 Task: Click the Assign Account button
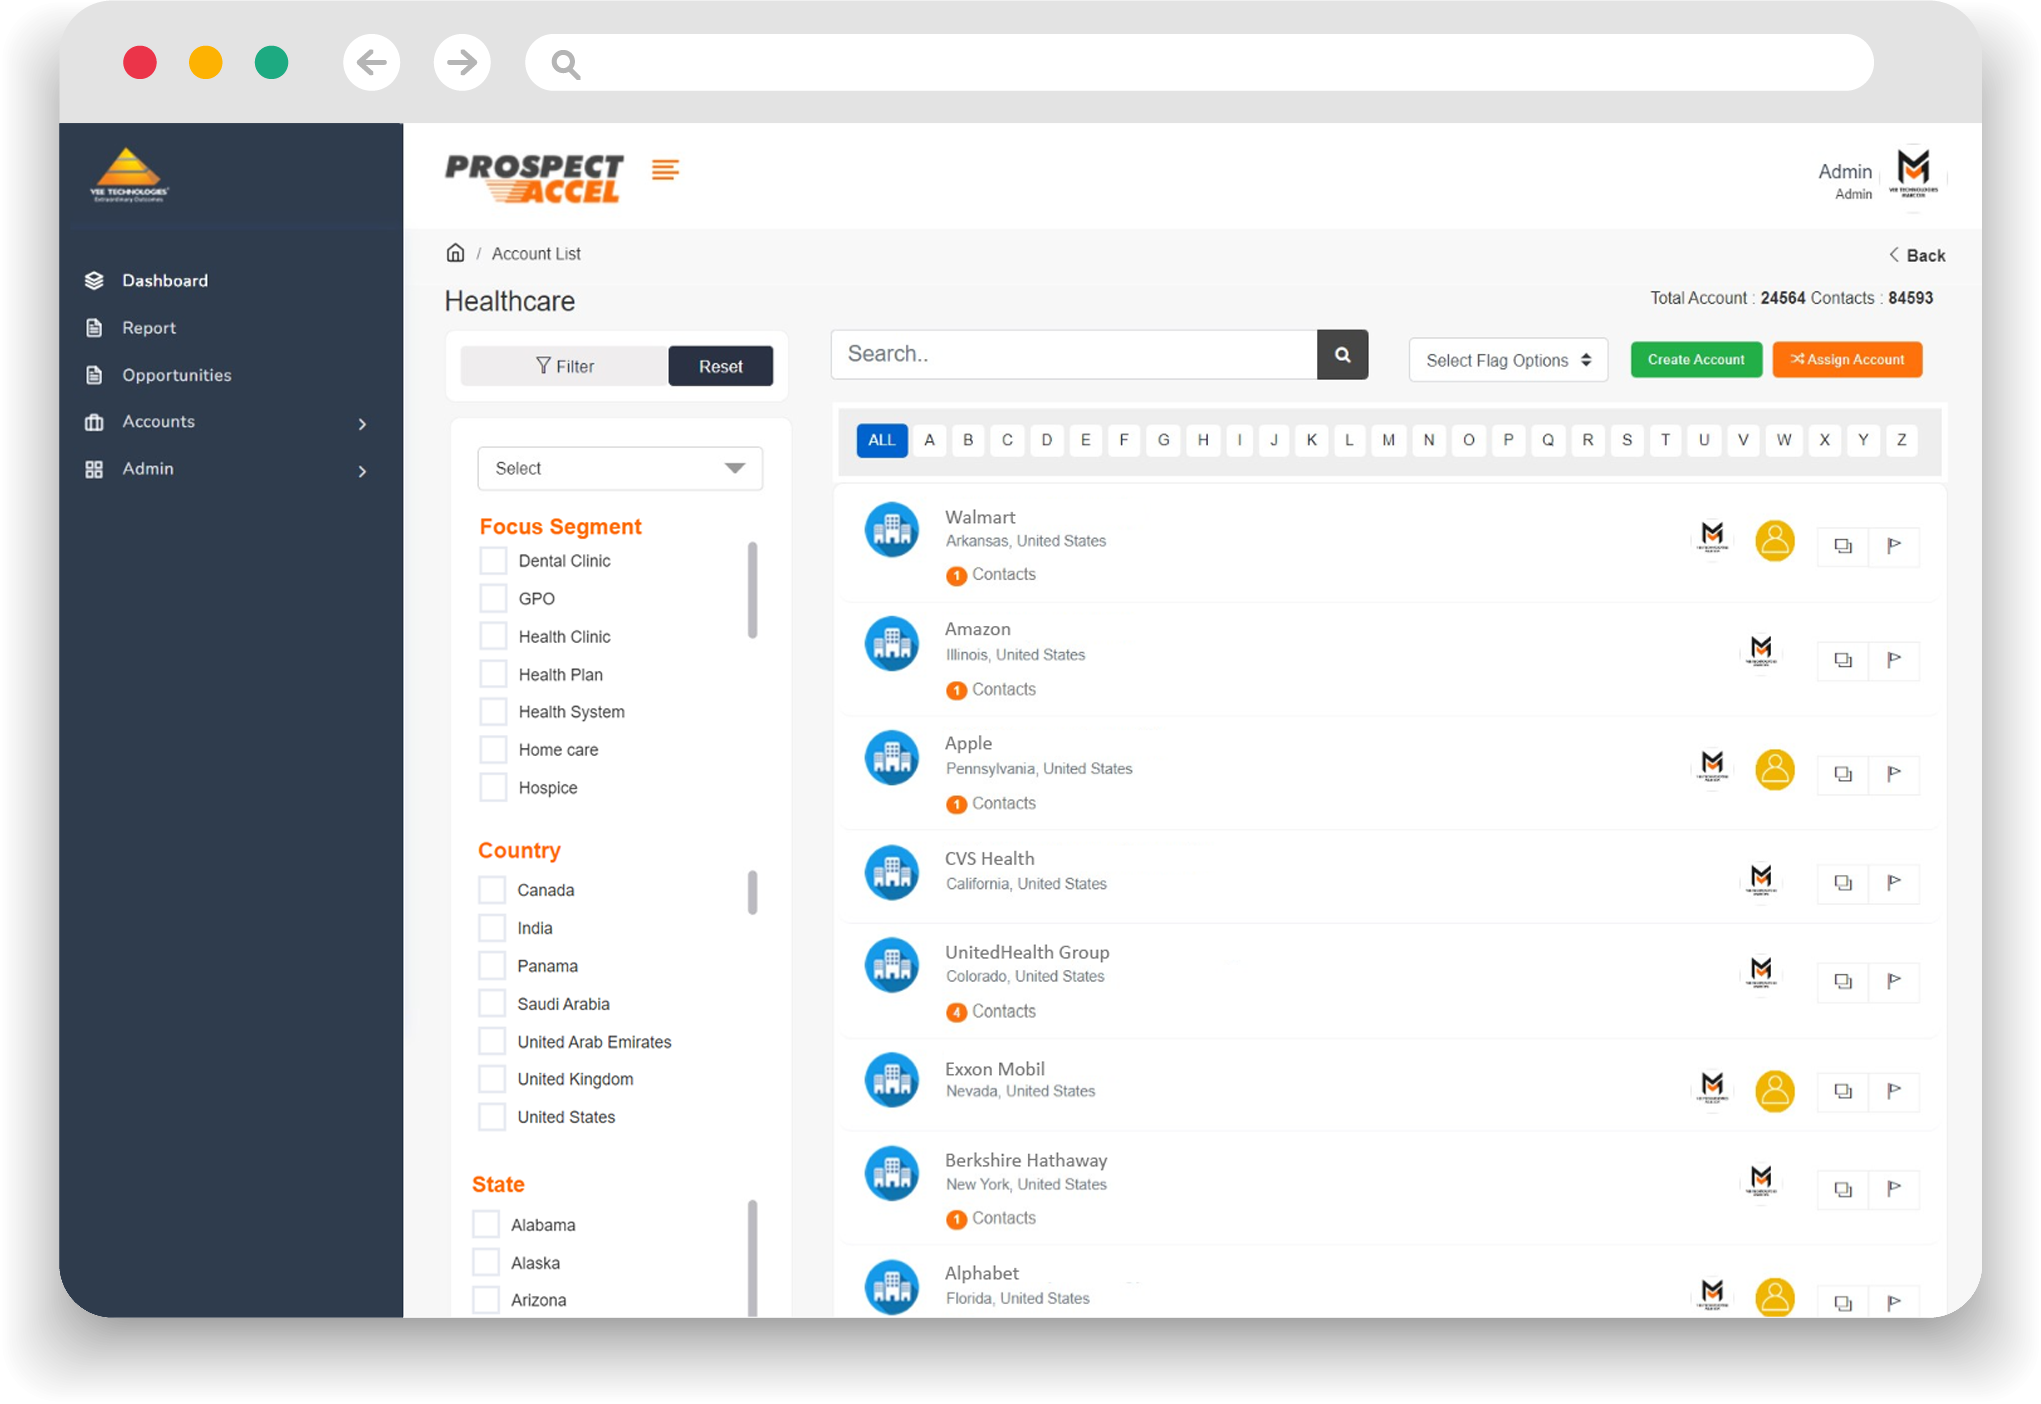click(x=1847, y=360)
